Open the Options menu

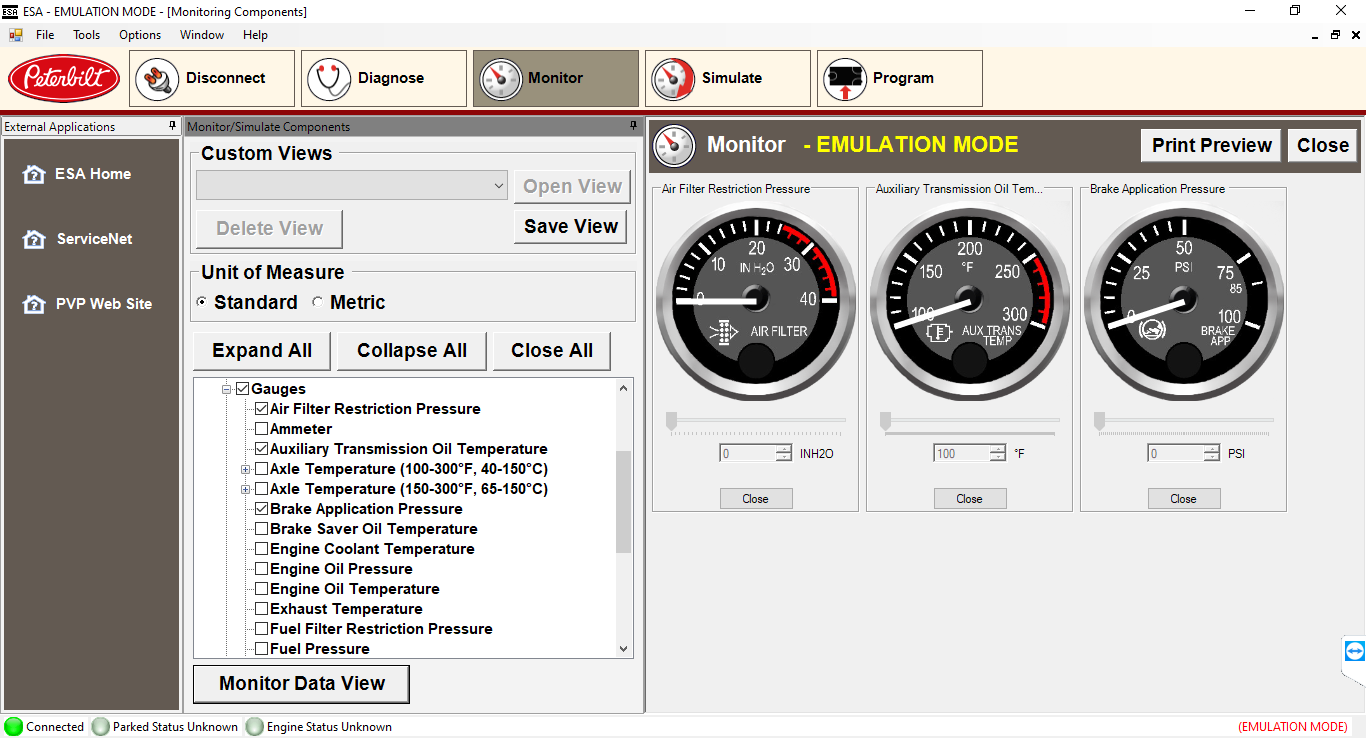140,35
